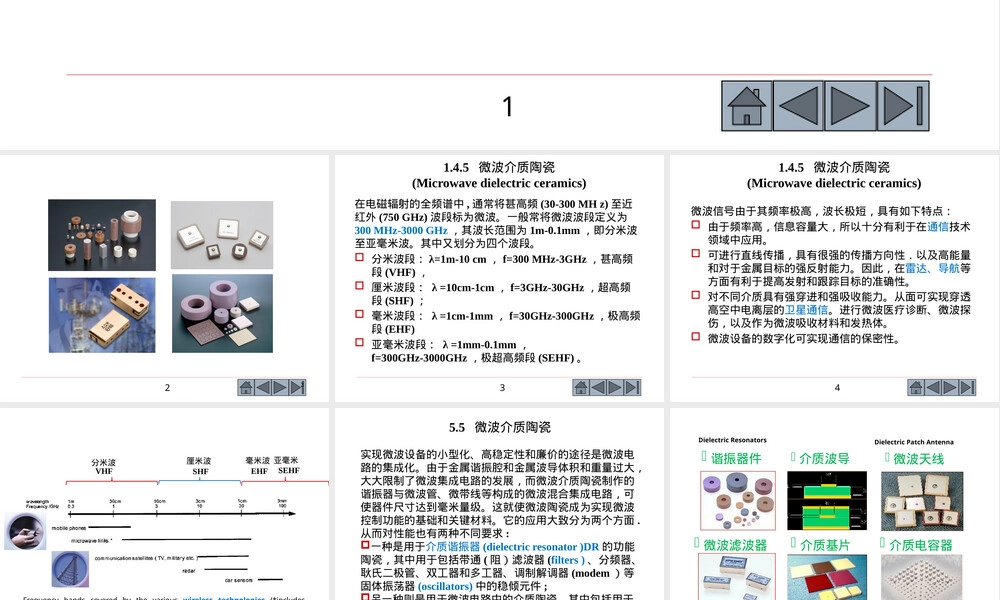Click the 1.4.5 heading on slide 3
Image resolution: width=1000 pixels, height=600 pixels.
499,175
